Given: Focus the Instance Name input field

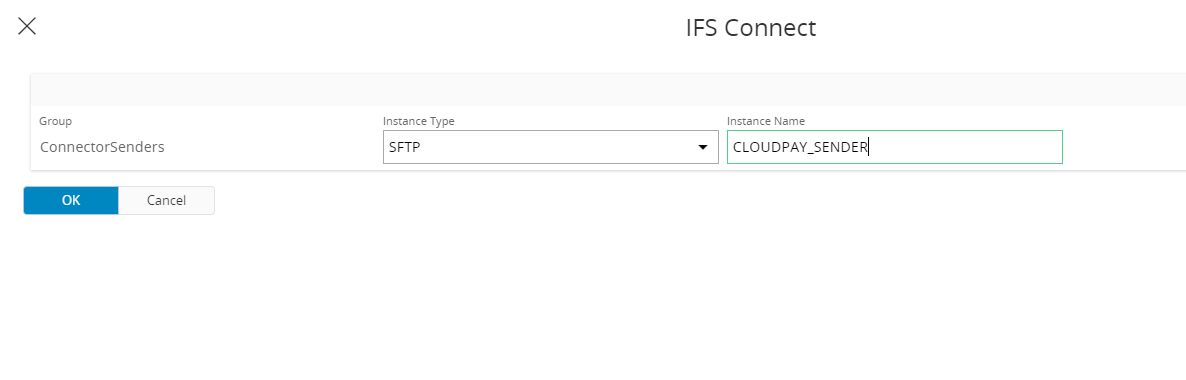Looking at the screenshot, I should coord(895,147).
